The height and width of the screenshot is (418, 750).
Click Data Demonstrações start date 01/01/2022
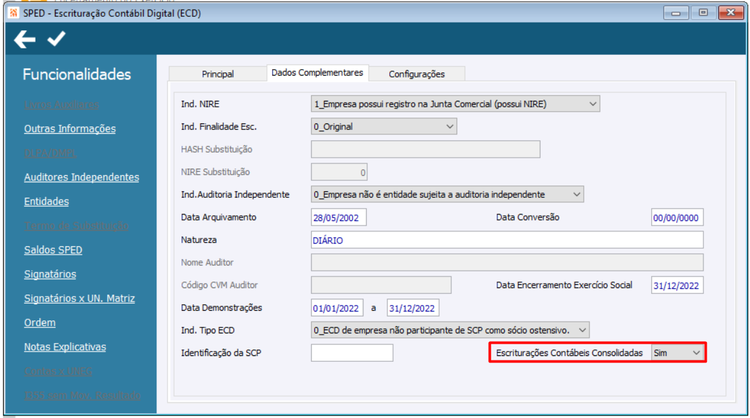[337, 308]
